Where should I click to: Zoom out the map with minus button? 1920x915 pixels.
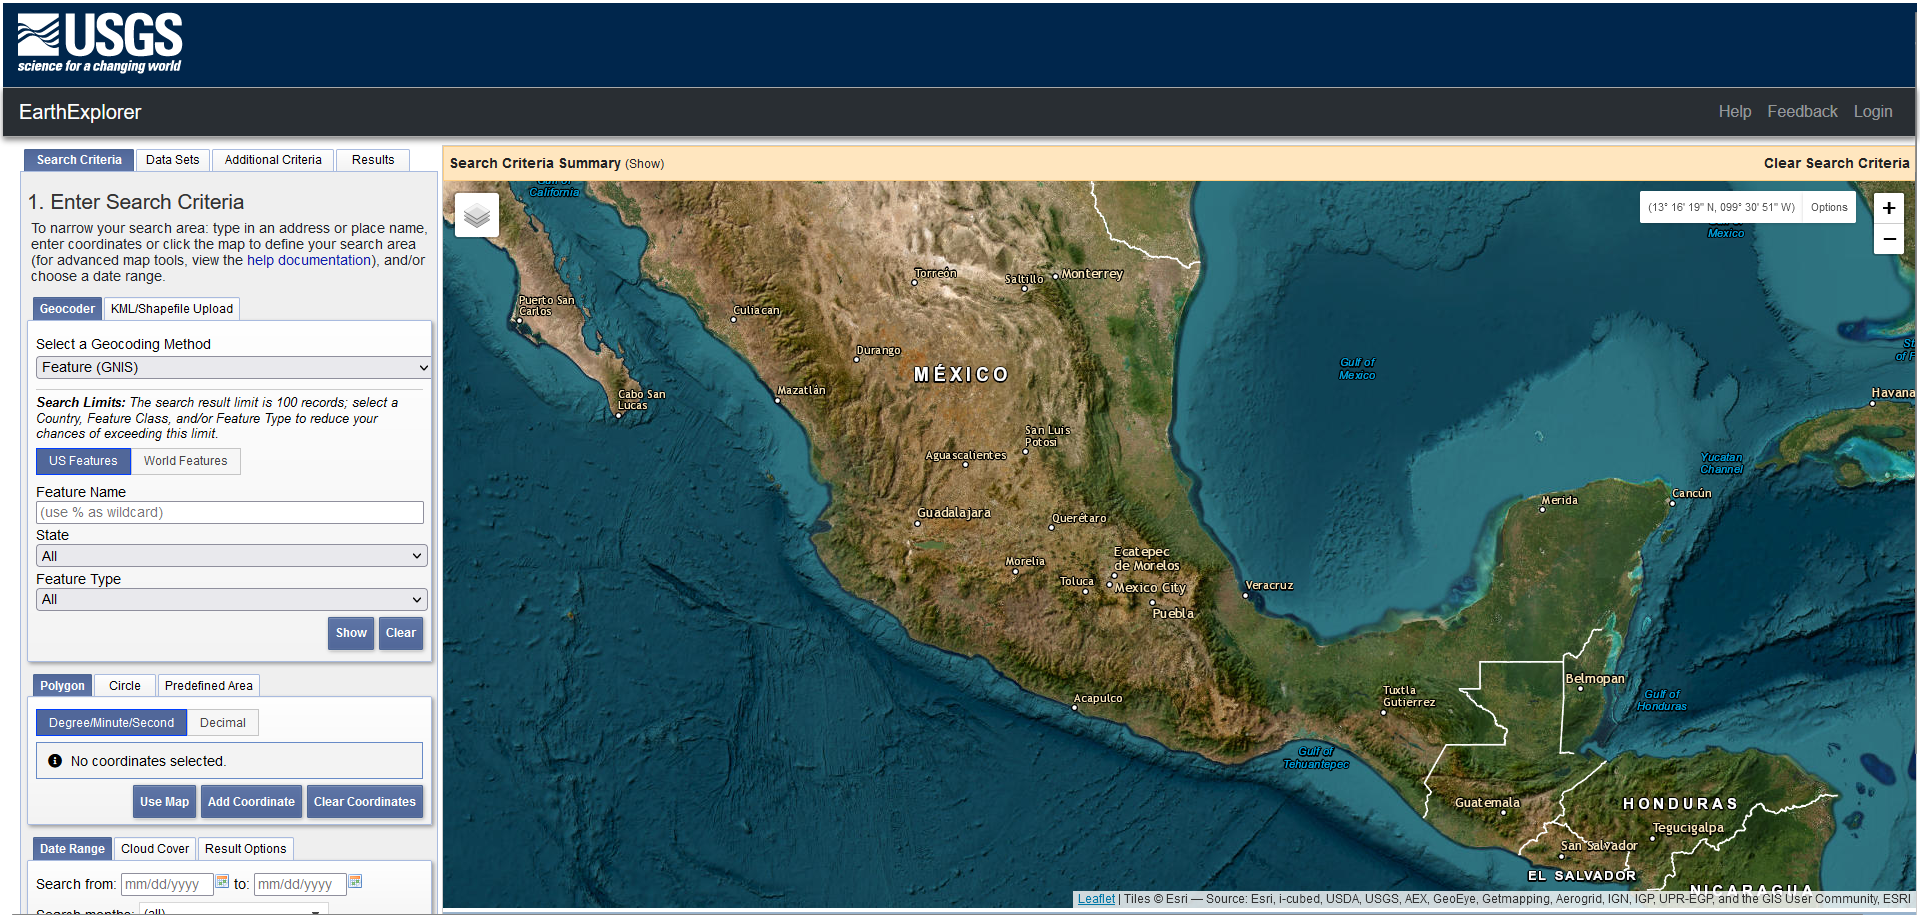point(1888,239)
